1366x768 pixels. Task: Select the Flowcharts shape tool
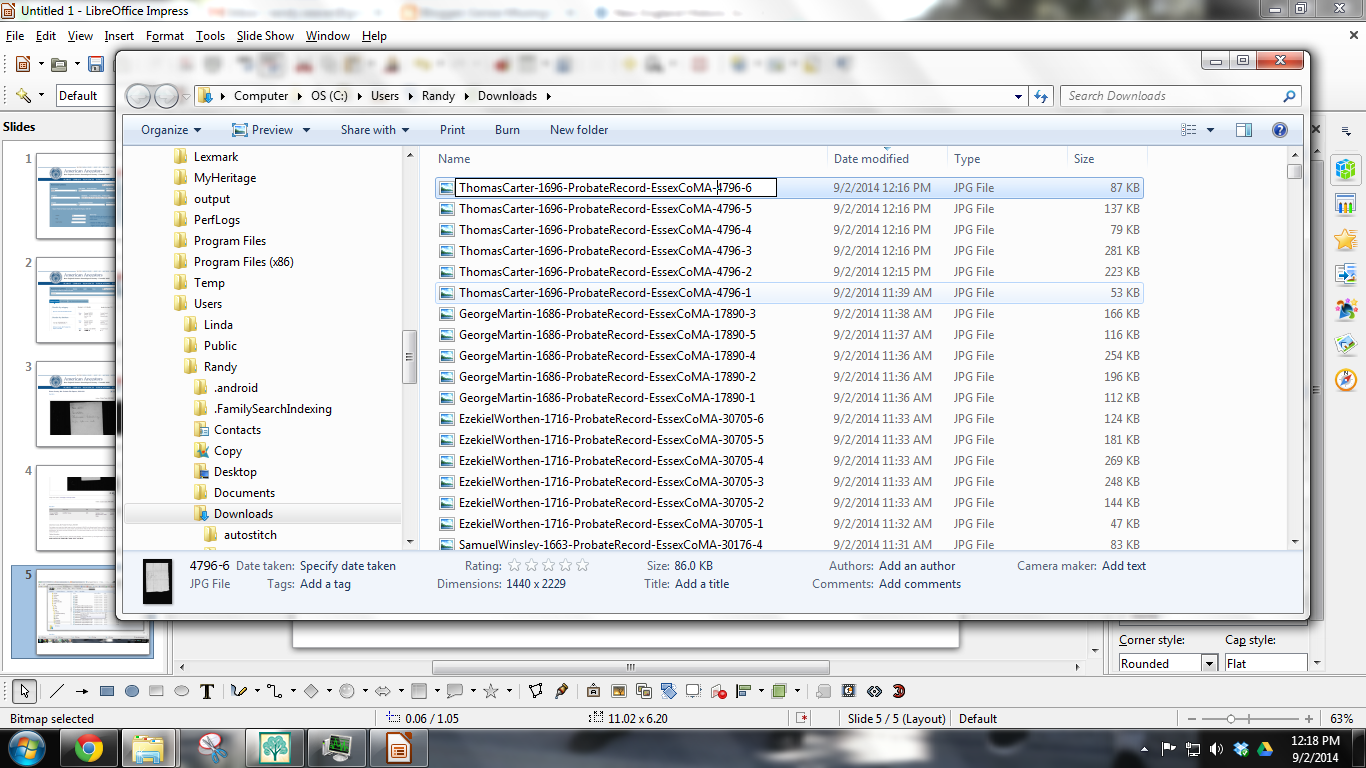pyautogui.click(x=419, y=690)
